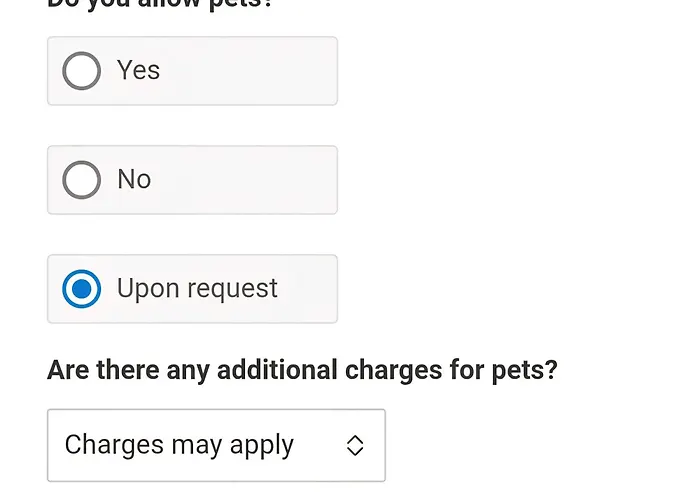The height and width of the screenshot is (500, 700).
Task: Open the Charges may apply dropdown
Action: (x=216, y=445)
